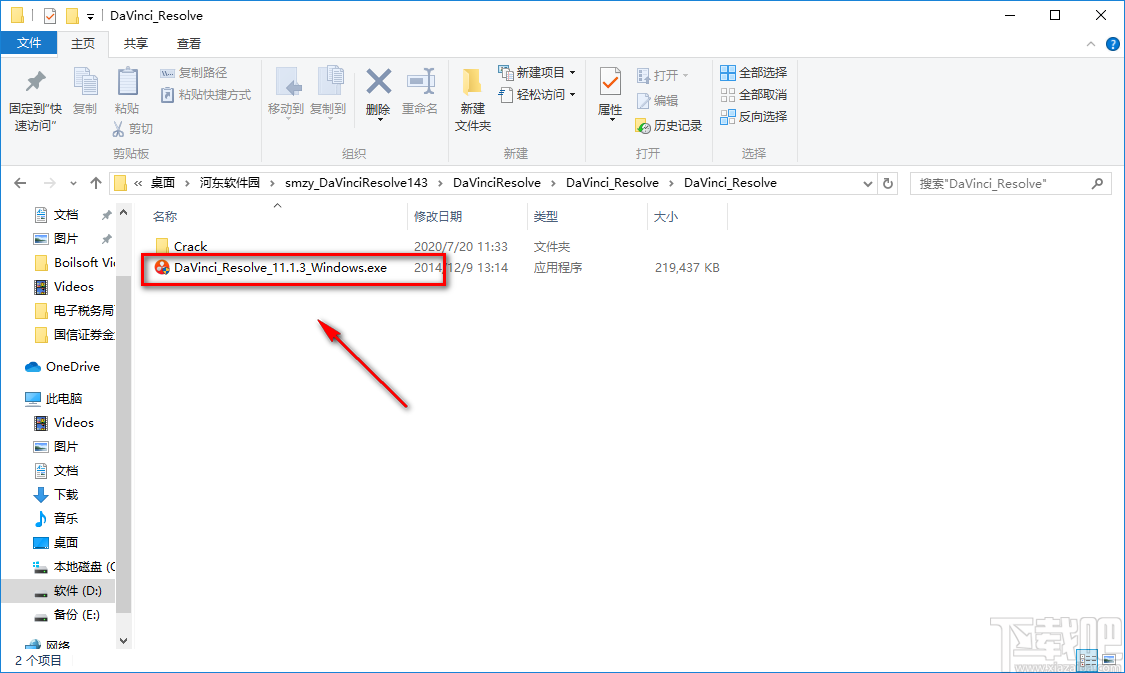This screenshot has height=673, width=1125.
Task: Open the address bar history dropdown
Action: [x=867, y=184]
